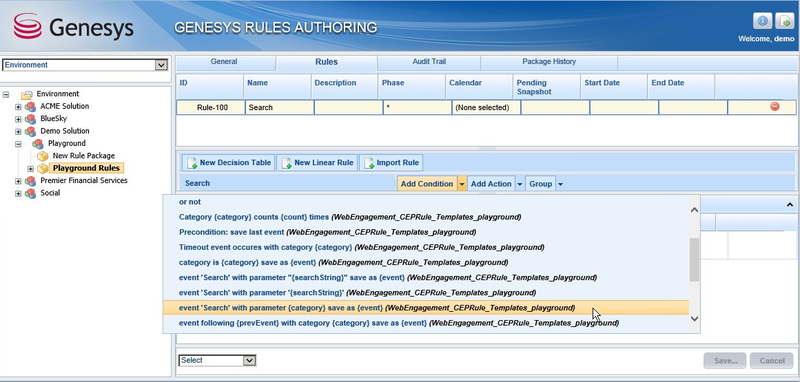Open the Group dropdown arrow

[560, 184]
